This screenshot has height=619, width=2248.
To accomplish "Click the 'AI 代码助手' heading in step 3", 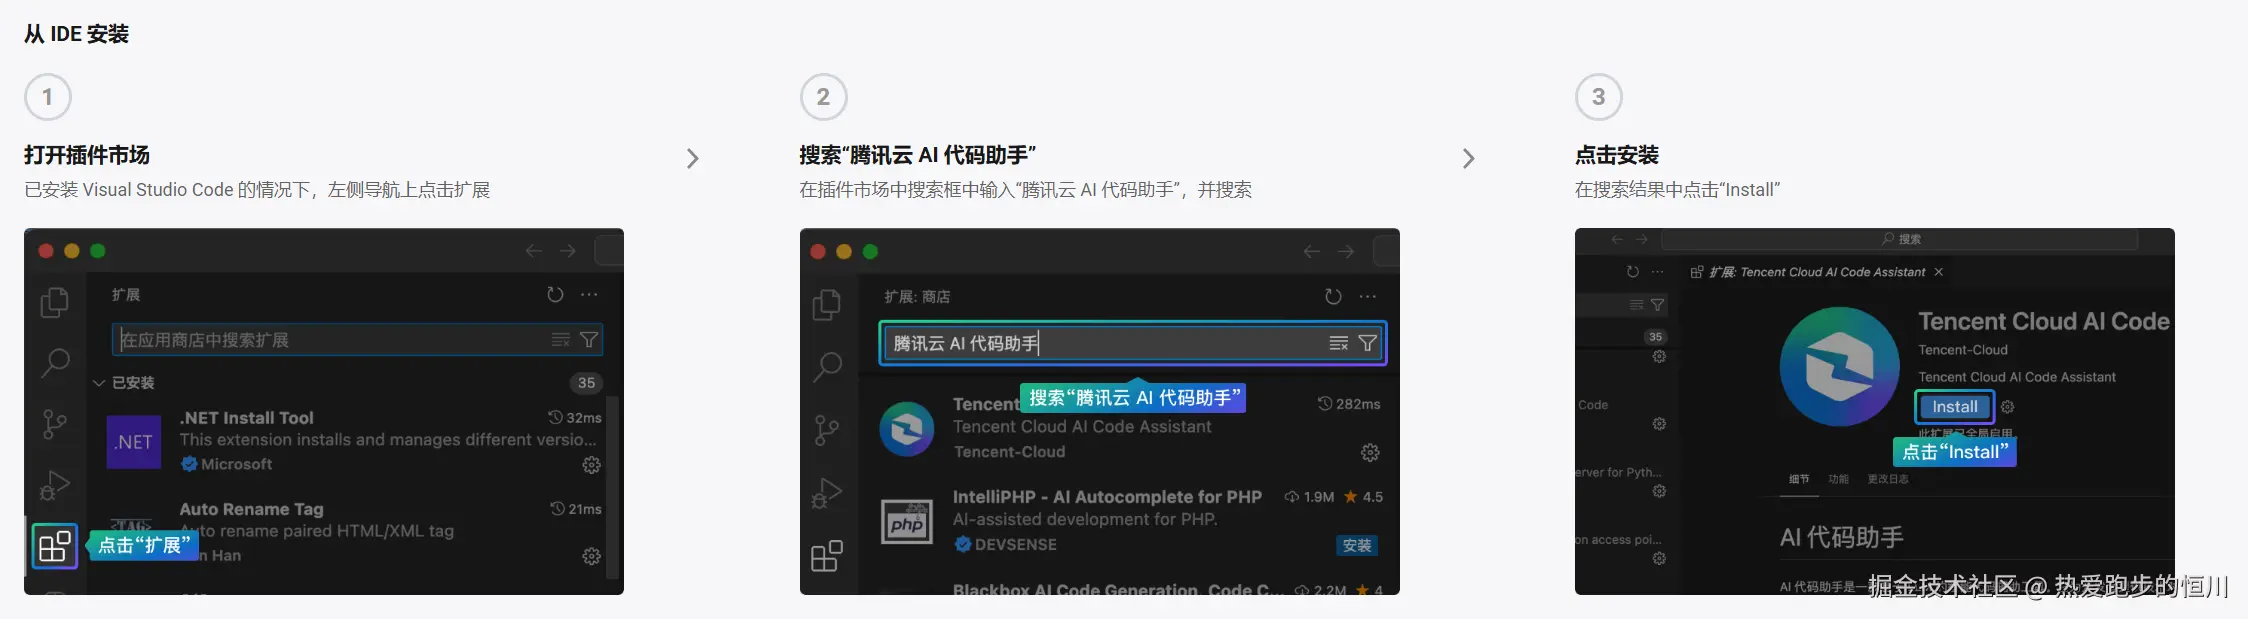I will pyautogui.click(x=1841, y=537).
